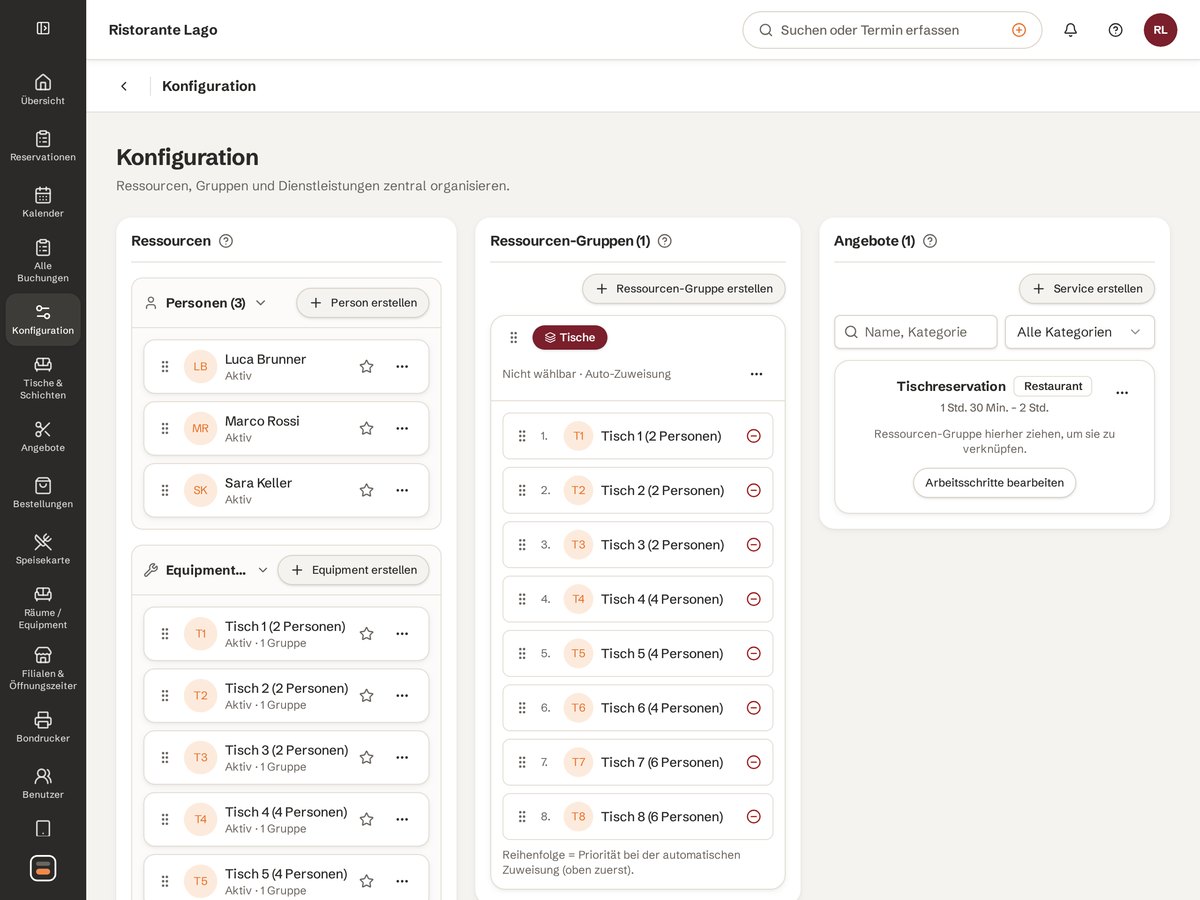Viewport: 1200px width, 900px height.
Task: Collapse the sidebar panel icon
Action: (x=43, y=28)
